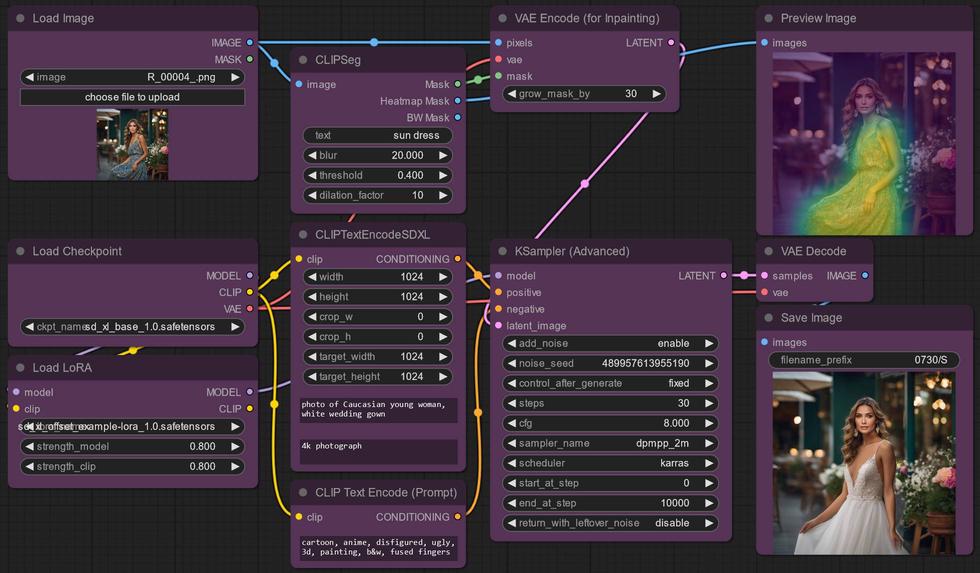Screen dimensions: 980x573
Task: Open the image file selector R_00004_.png
Action: pos(132,77)
